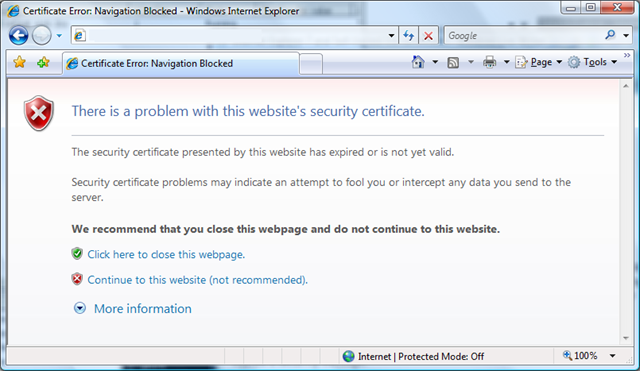640x371 pixels.
Task: Refresh the page with the Refresh icon
Action: click(409, 36)
